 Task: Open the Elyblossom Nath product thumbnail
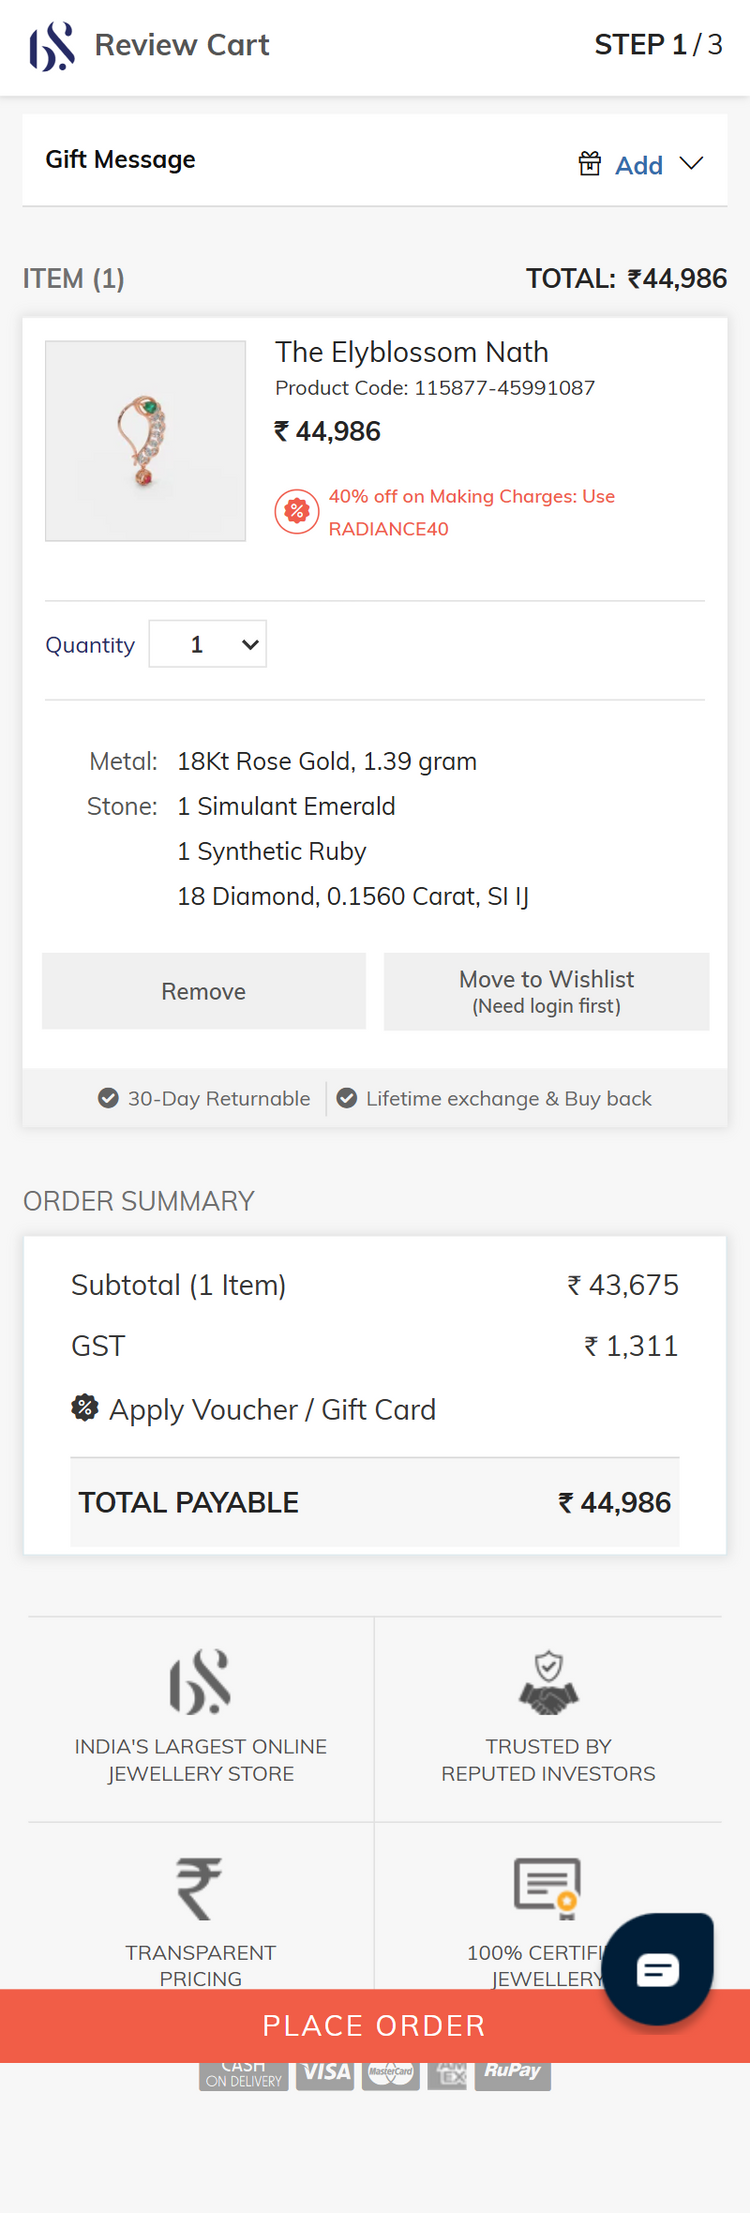click(146, 441)
